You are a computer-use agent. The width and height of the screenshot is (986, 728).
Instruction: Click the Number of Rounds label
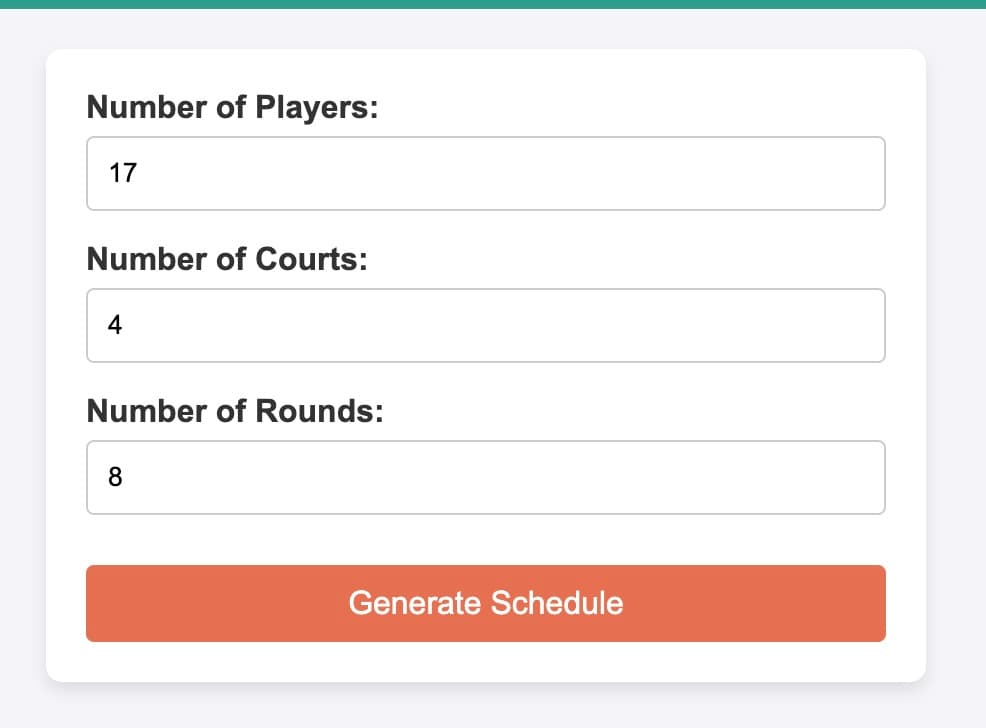click(234, 411)
